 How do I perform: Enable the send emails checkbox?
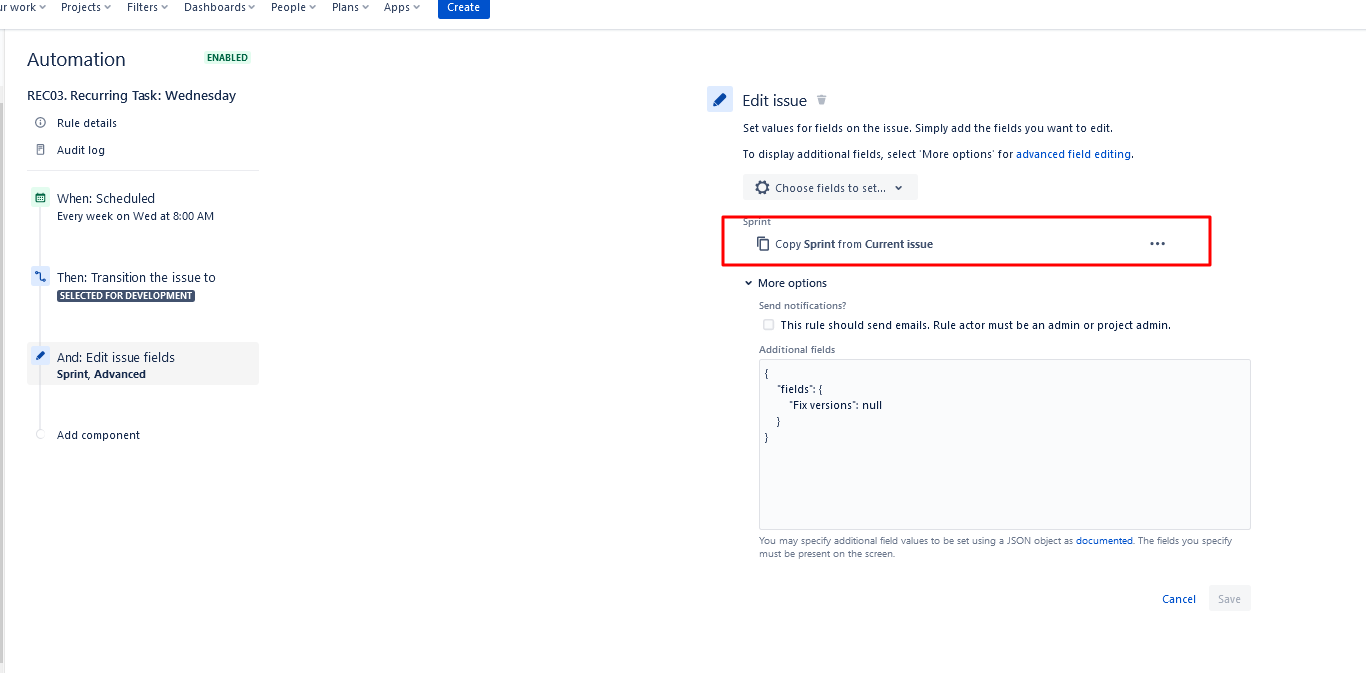[x=768, y=325]
